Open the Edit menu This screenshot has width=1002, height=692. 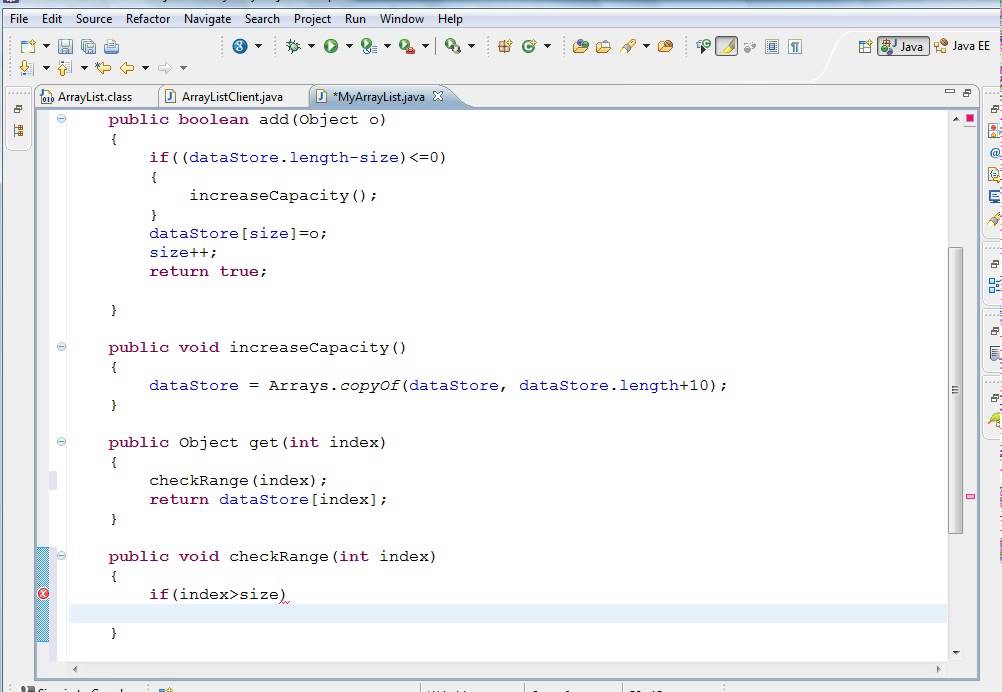coord(52,19)
